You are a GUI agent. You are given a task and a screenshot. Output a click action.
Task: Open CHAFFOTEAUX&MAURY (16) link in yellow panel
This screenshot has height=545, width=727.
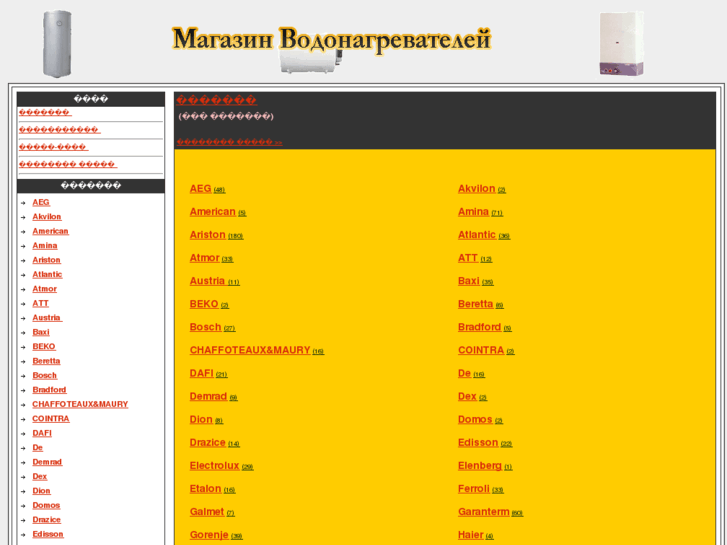(257, 350)
